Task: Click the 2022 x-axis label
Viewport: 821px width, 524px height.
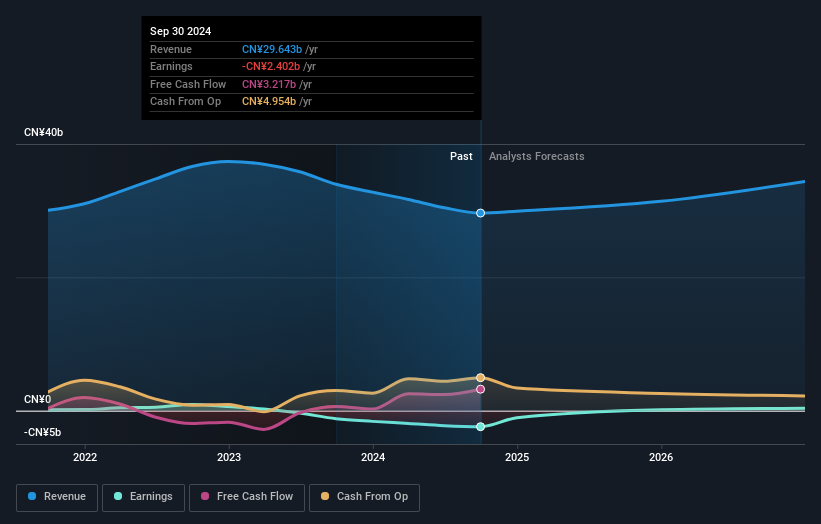Action: (85, 457)
